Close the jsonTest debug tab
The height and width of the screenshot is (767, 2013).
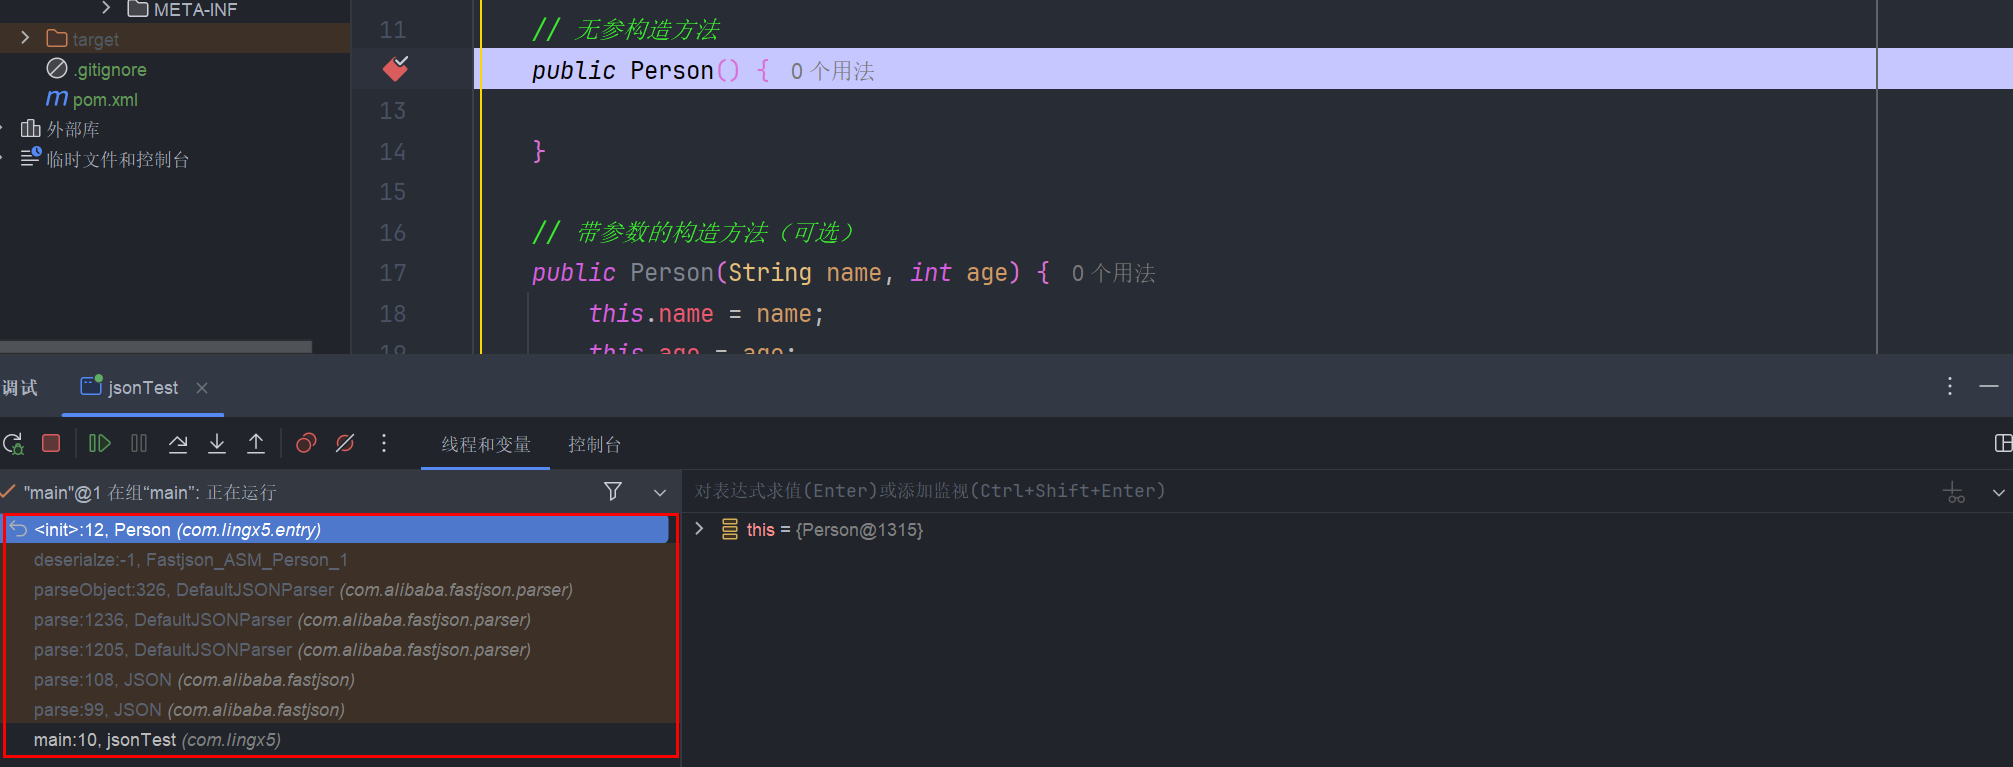point(202,387)
